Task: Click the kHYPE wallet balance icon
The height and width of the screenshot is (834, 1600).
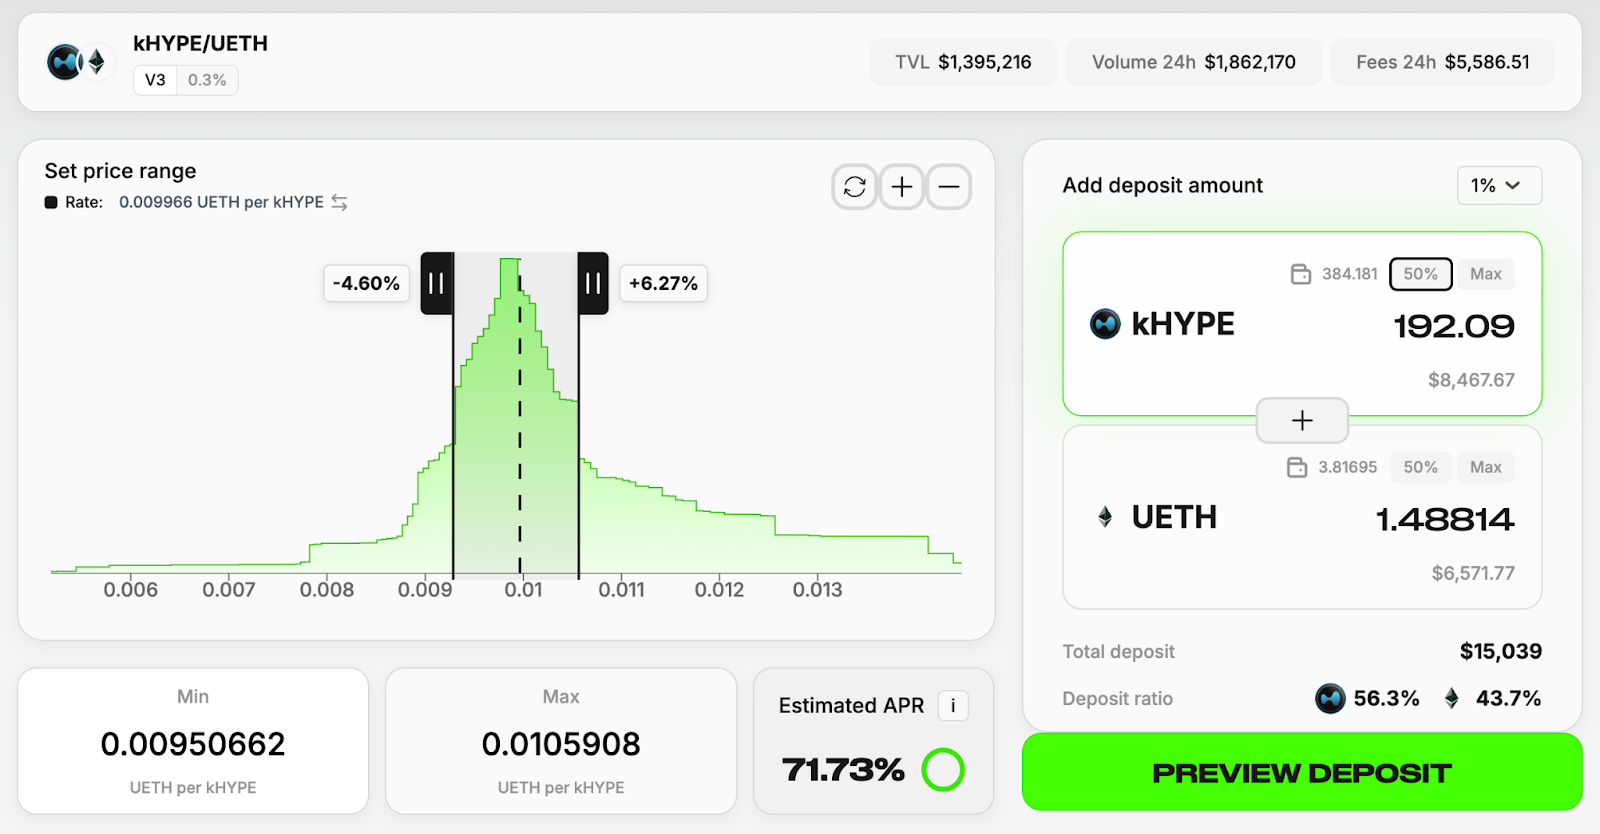Action: [x=1301, y=274]
